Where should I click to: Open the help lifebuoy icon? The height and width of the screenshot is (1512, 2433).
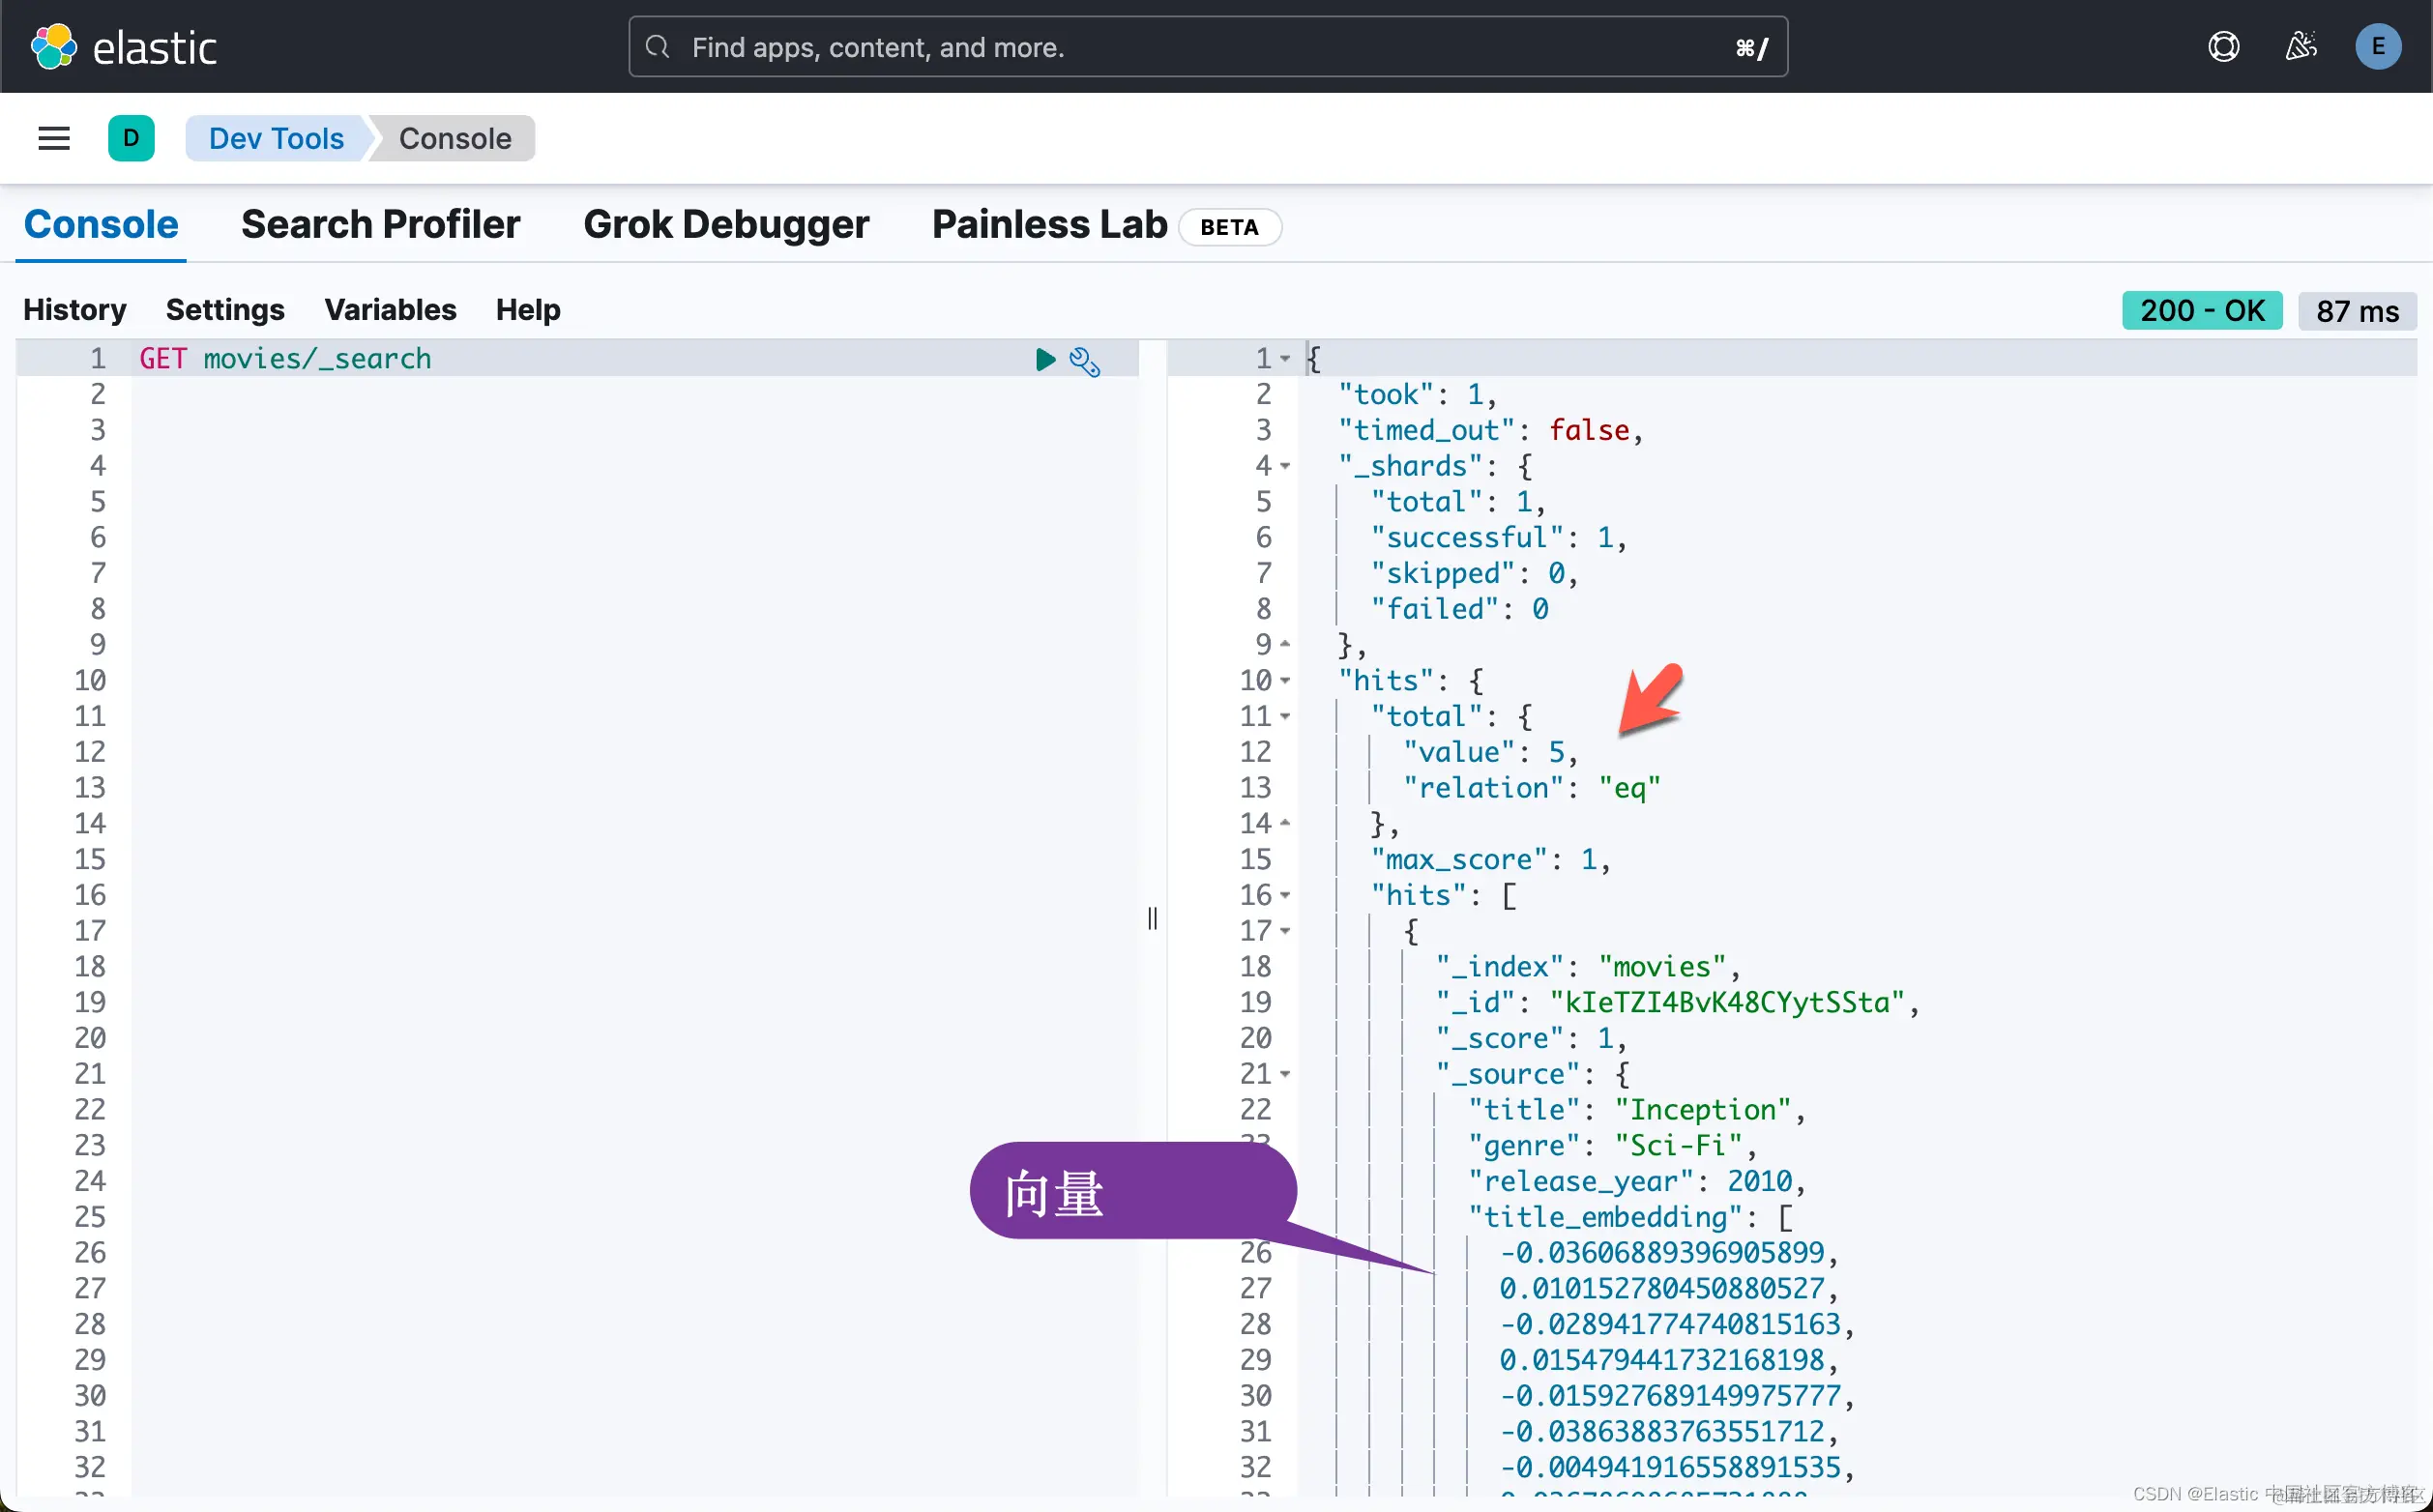[x=2223, y=47]
